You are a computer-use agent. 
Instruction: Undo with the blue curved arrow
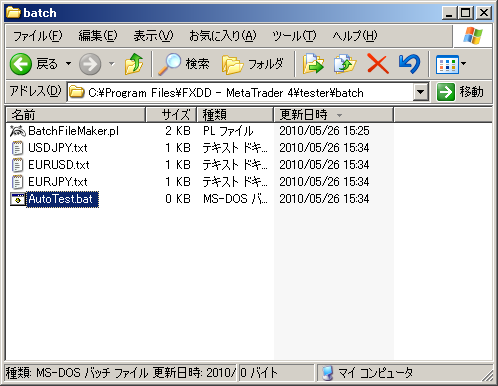click(x=409, y=64)
